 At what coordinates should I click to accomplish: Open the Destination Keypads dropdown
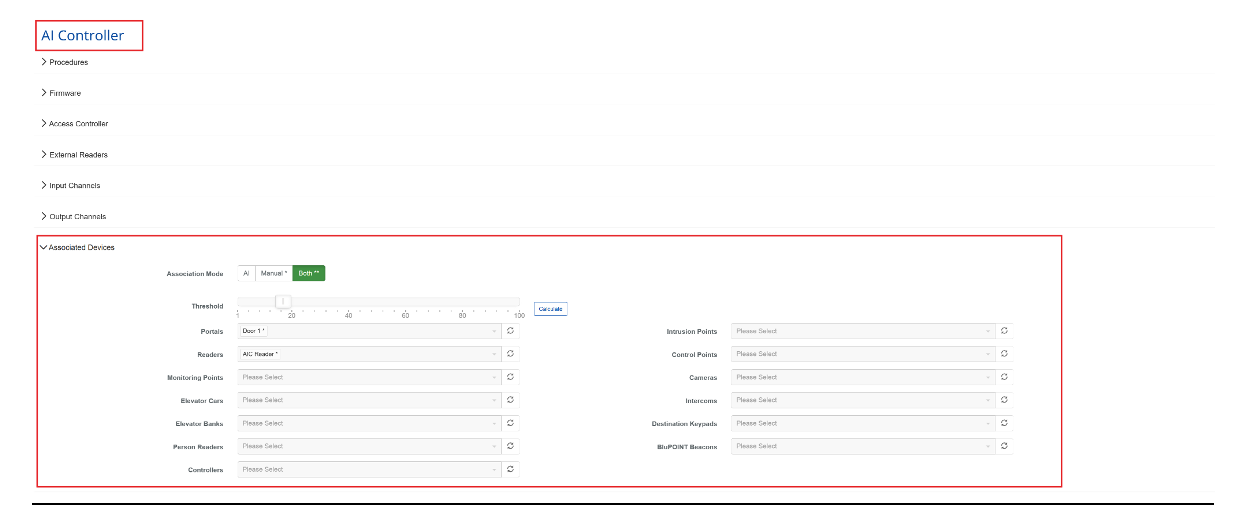click(862, 423)
